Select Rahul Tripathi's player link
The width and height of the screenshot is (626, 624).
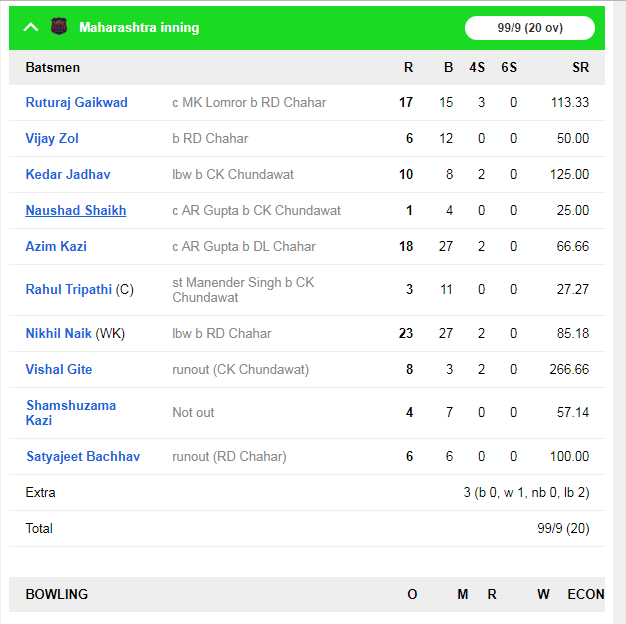[x=69, y=289]
